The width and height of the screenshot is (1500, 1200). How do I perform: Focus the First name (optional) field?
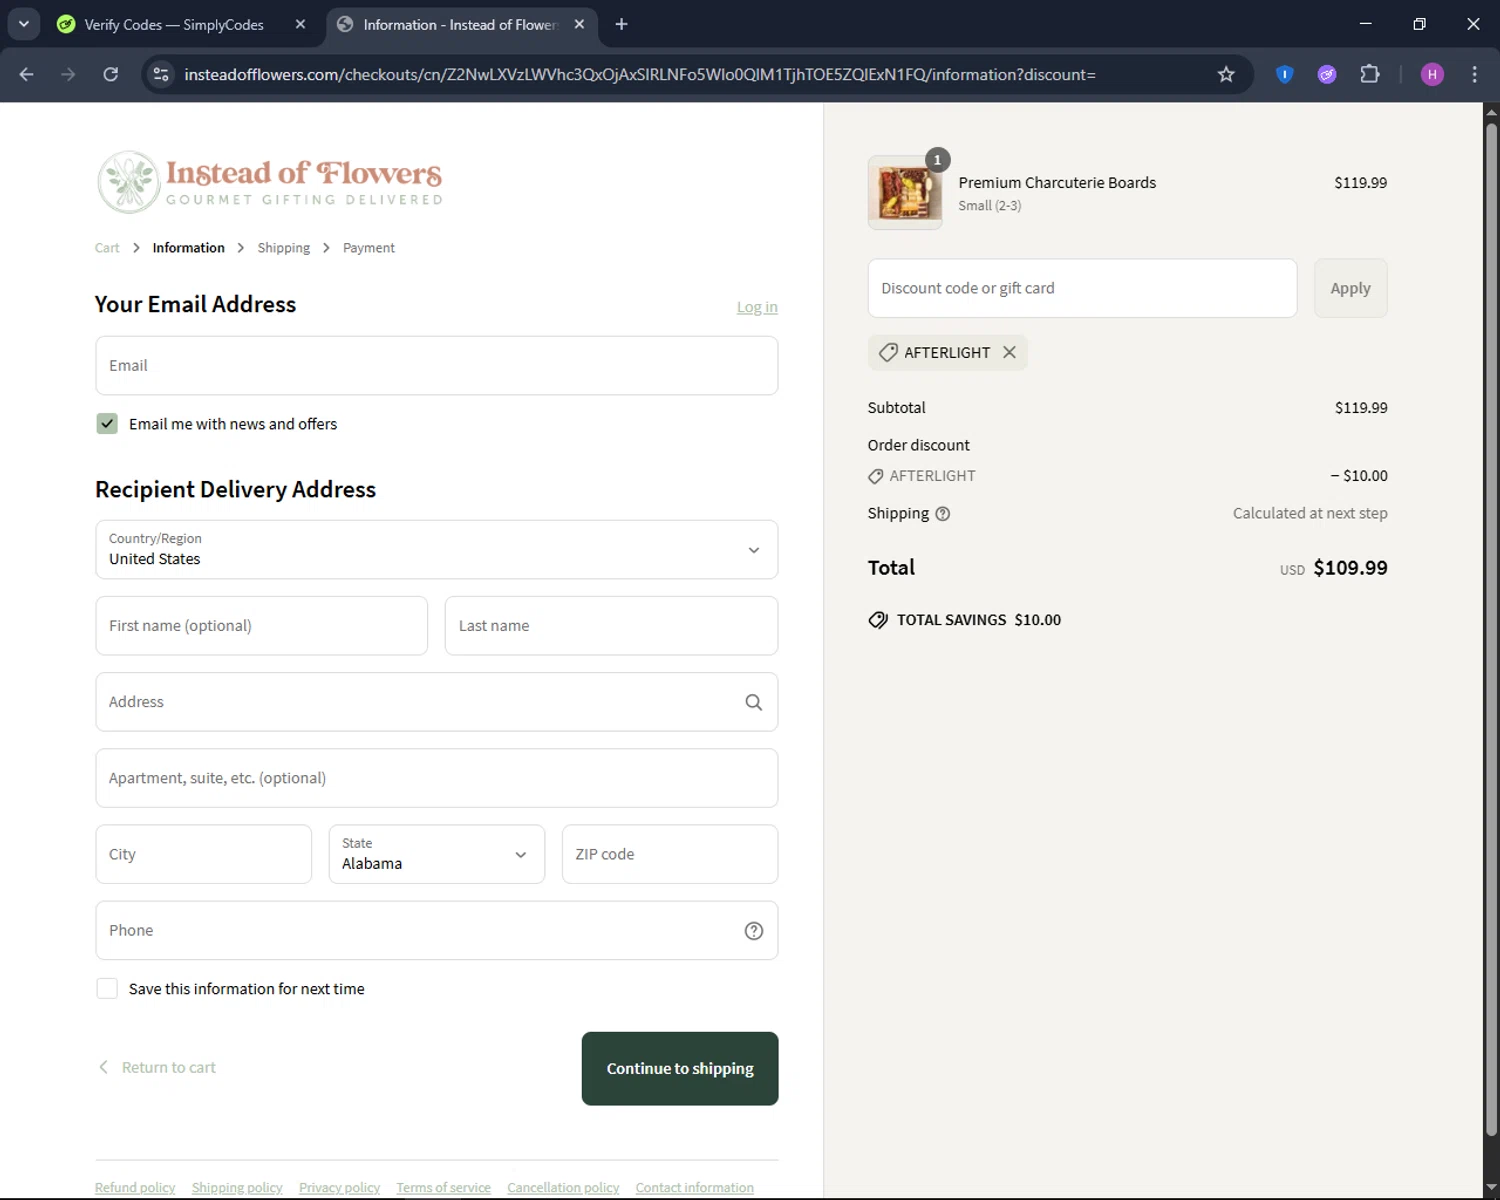[x=262, y=626]
